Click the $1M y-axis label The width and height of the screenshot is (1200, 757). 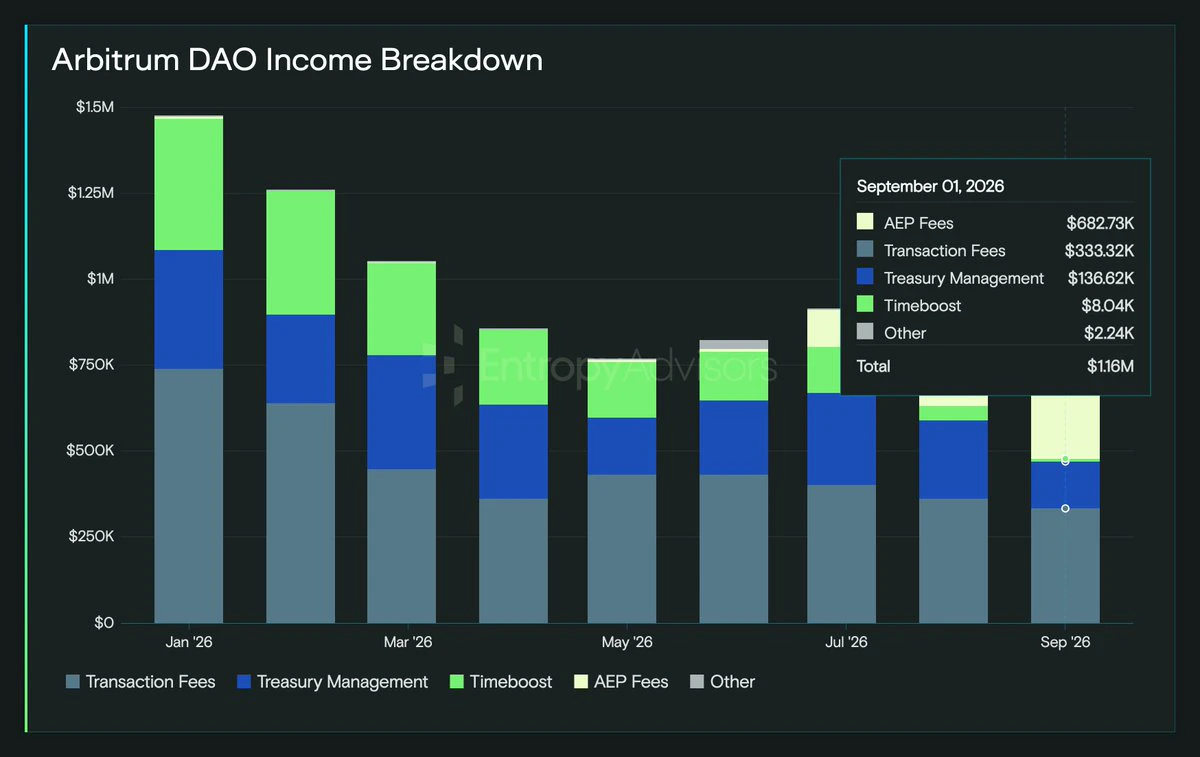coord(100,278)
